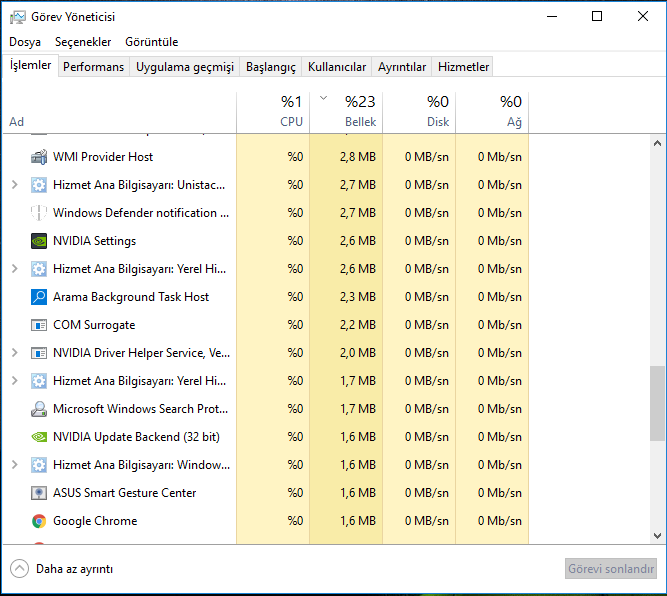667x596 pixels.
Task: Click the Arama Background Task Host icon
Action: (39, 297)
